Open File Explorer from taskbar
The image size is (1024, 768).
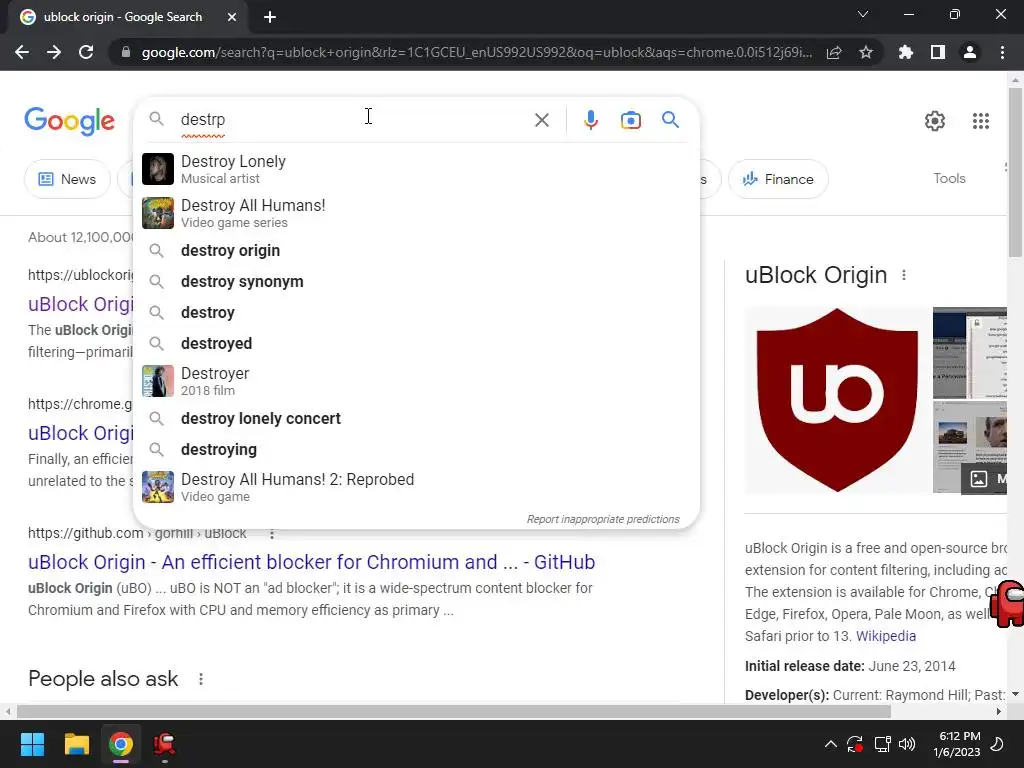coord(76,744)
